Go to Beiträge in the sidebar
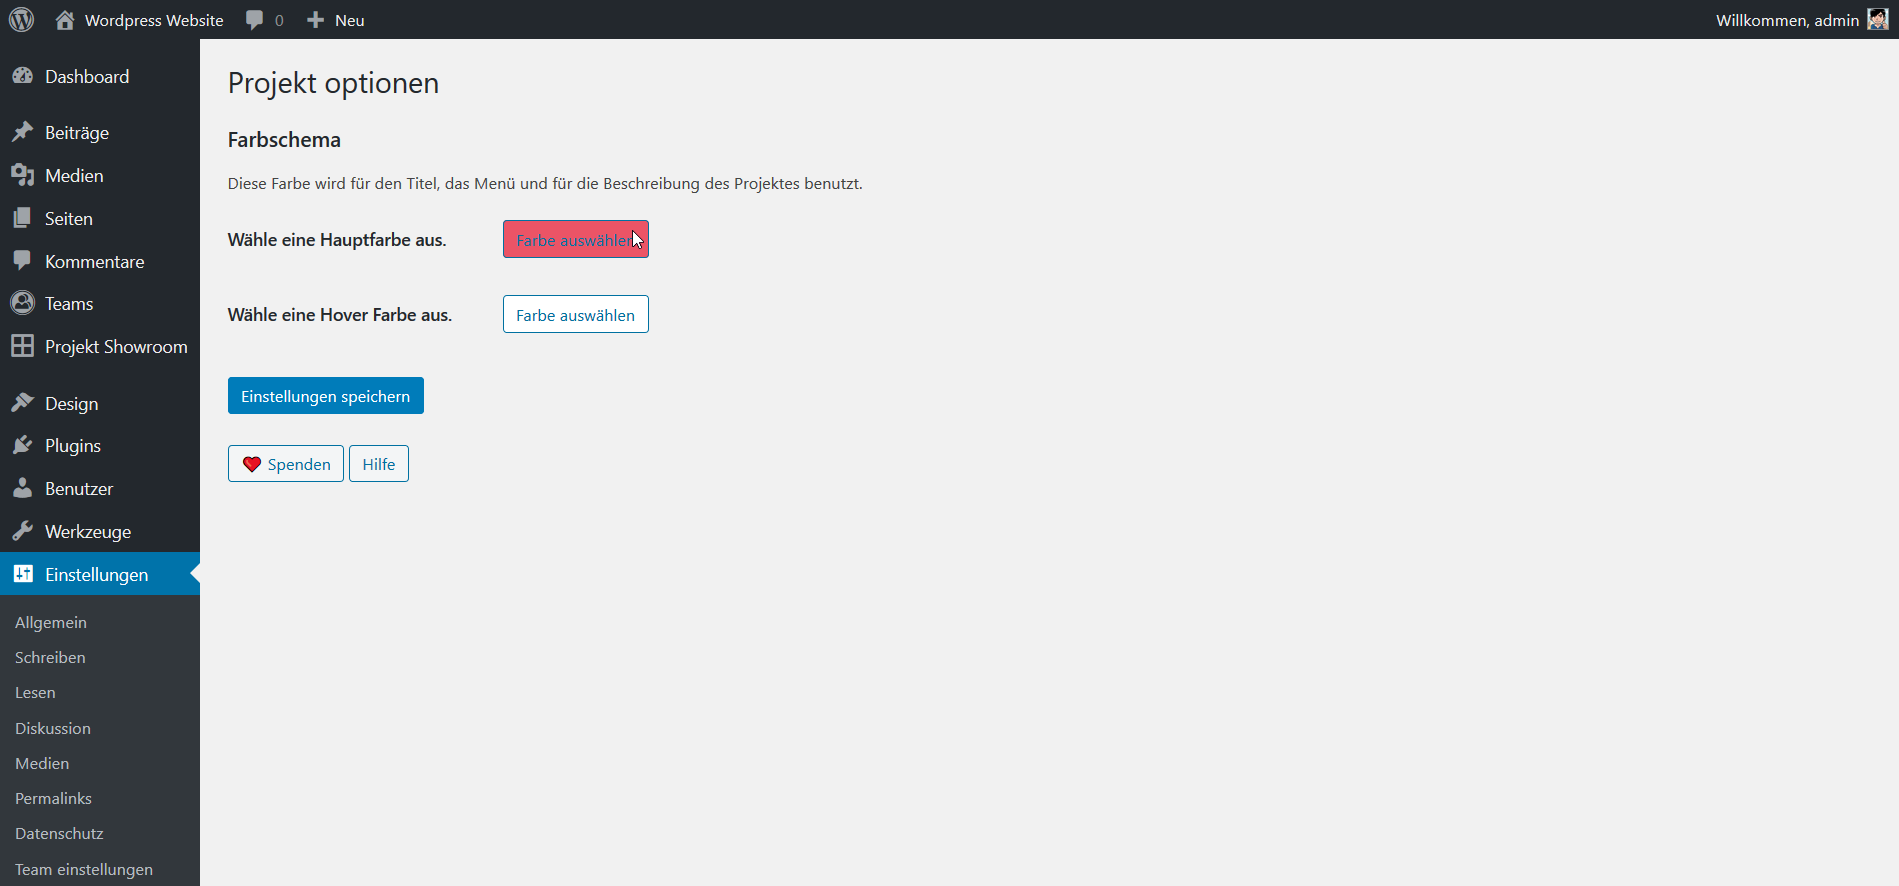Screen dimensions: 1899x886 (x=100, y=132)
